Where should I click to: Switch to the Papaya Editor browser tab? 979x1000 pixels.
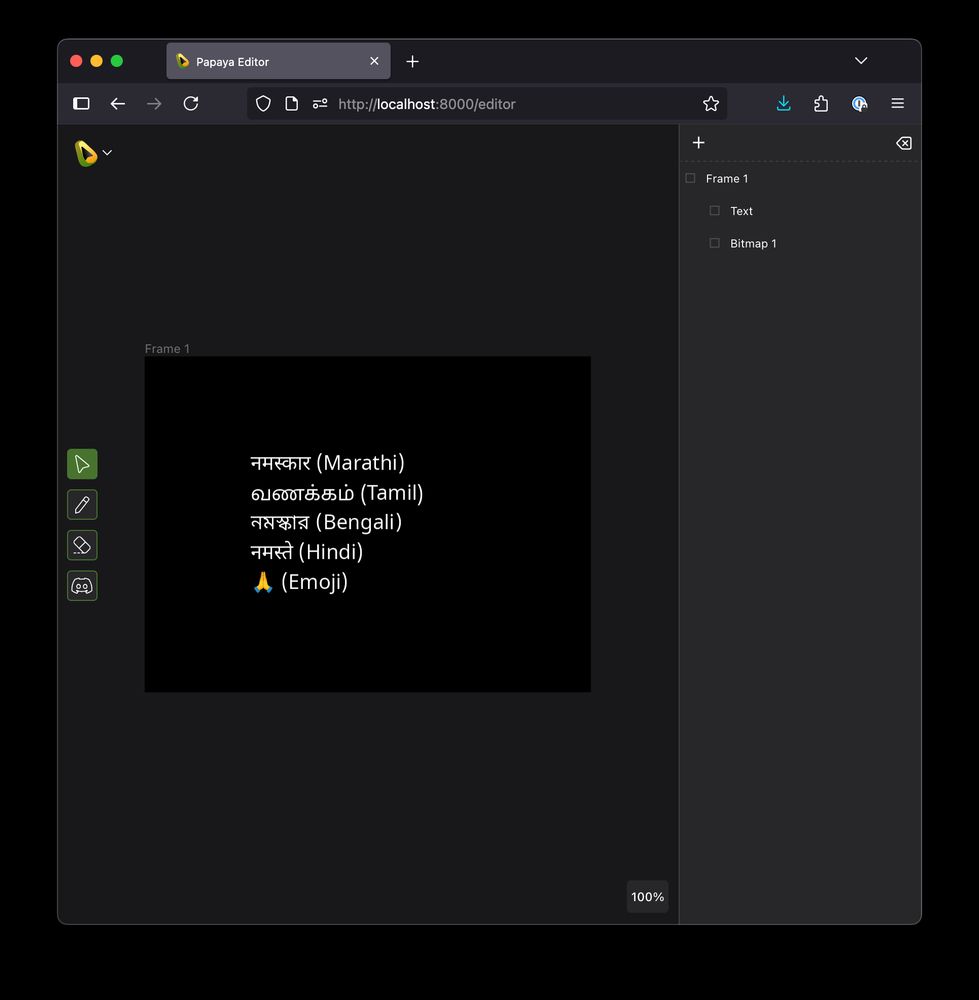(278, 61)
